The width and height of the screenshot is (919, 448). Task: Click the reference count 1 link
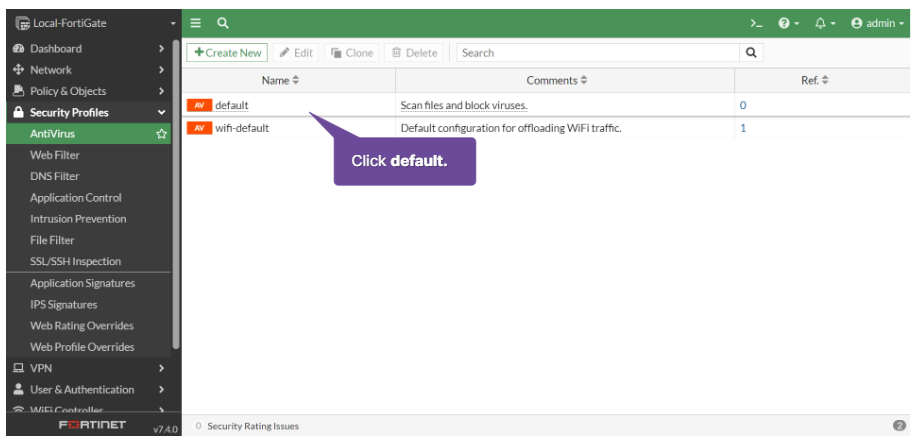tap(743, 128)
